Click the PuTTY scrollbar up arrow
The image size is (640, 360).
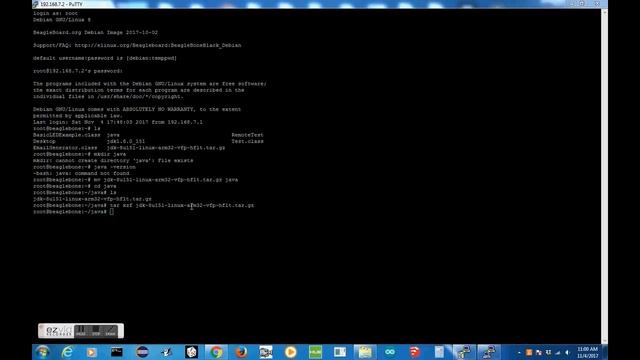point(604,12)
